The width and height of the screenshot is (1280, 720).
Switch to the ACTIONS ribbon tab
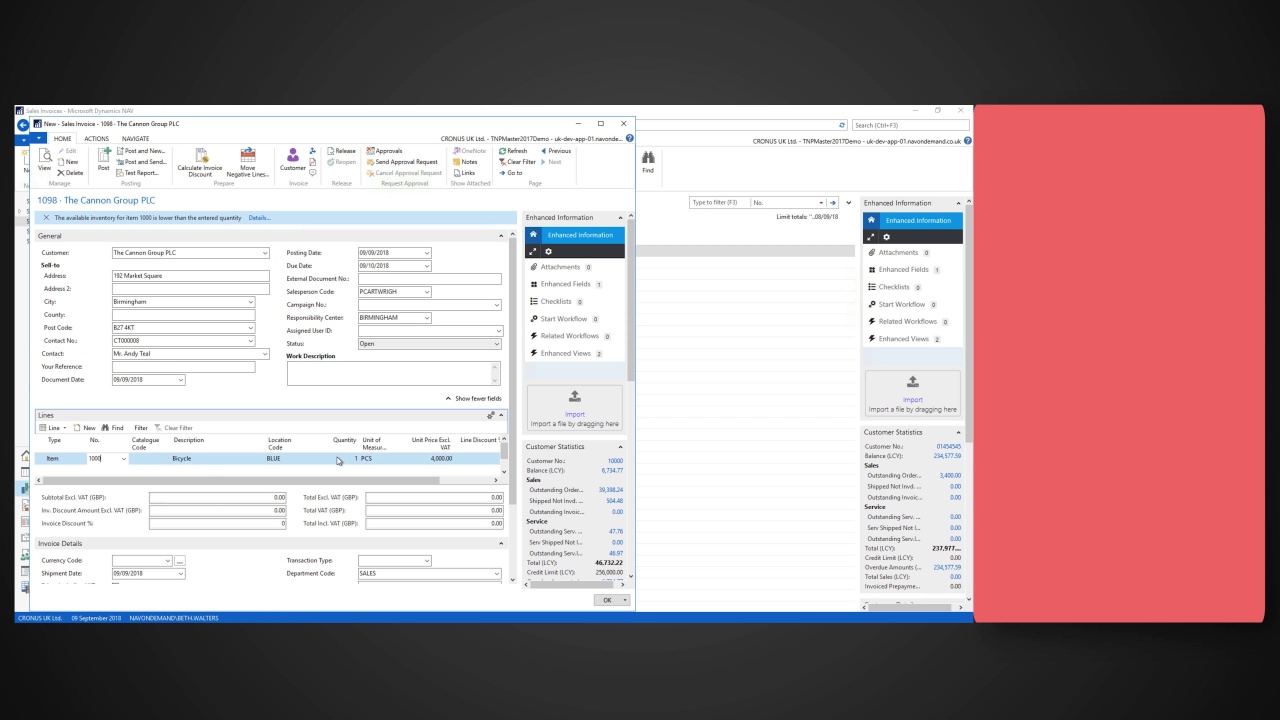[97, 138]
